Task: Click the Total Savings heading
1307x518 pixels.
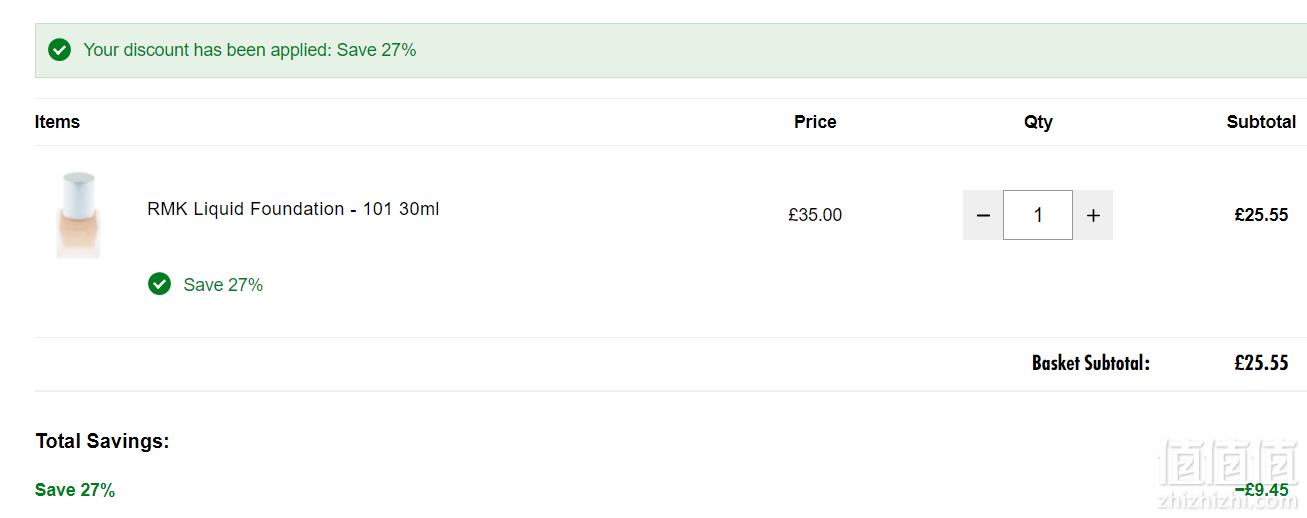Action: pyautogui.click(x=102, y=441)
